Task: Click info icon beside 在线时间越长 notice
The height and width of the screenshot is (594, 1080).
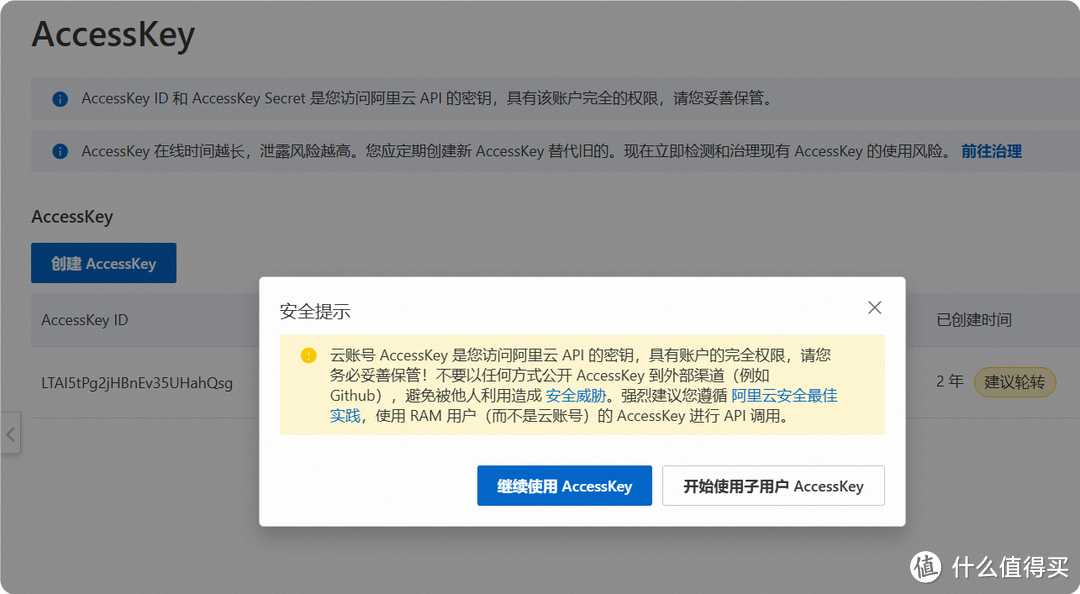Action: point(60,151)
